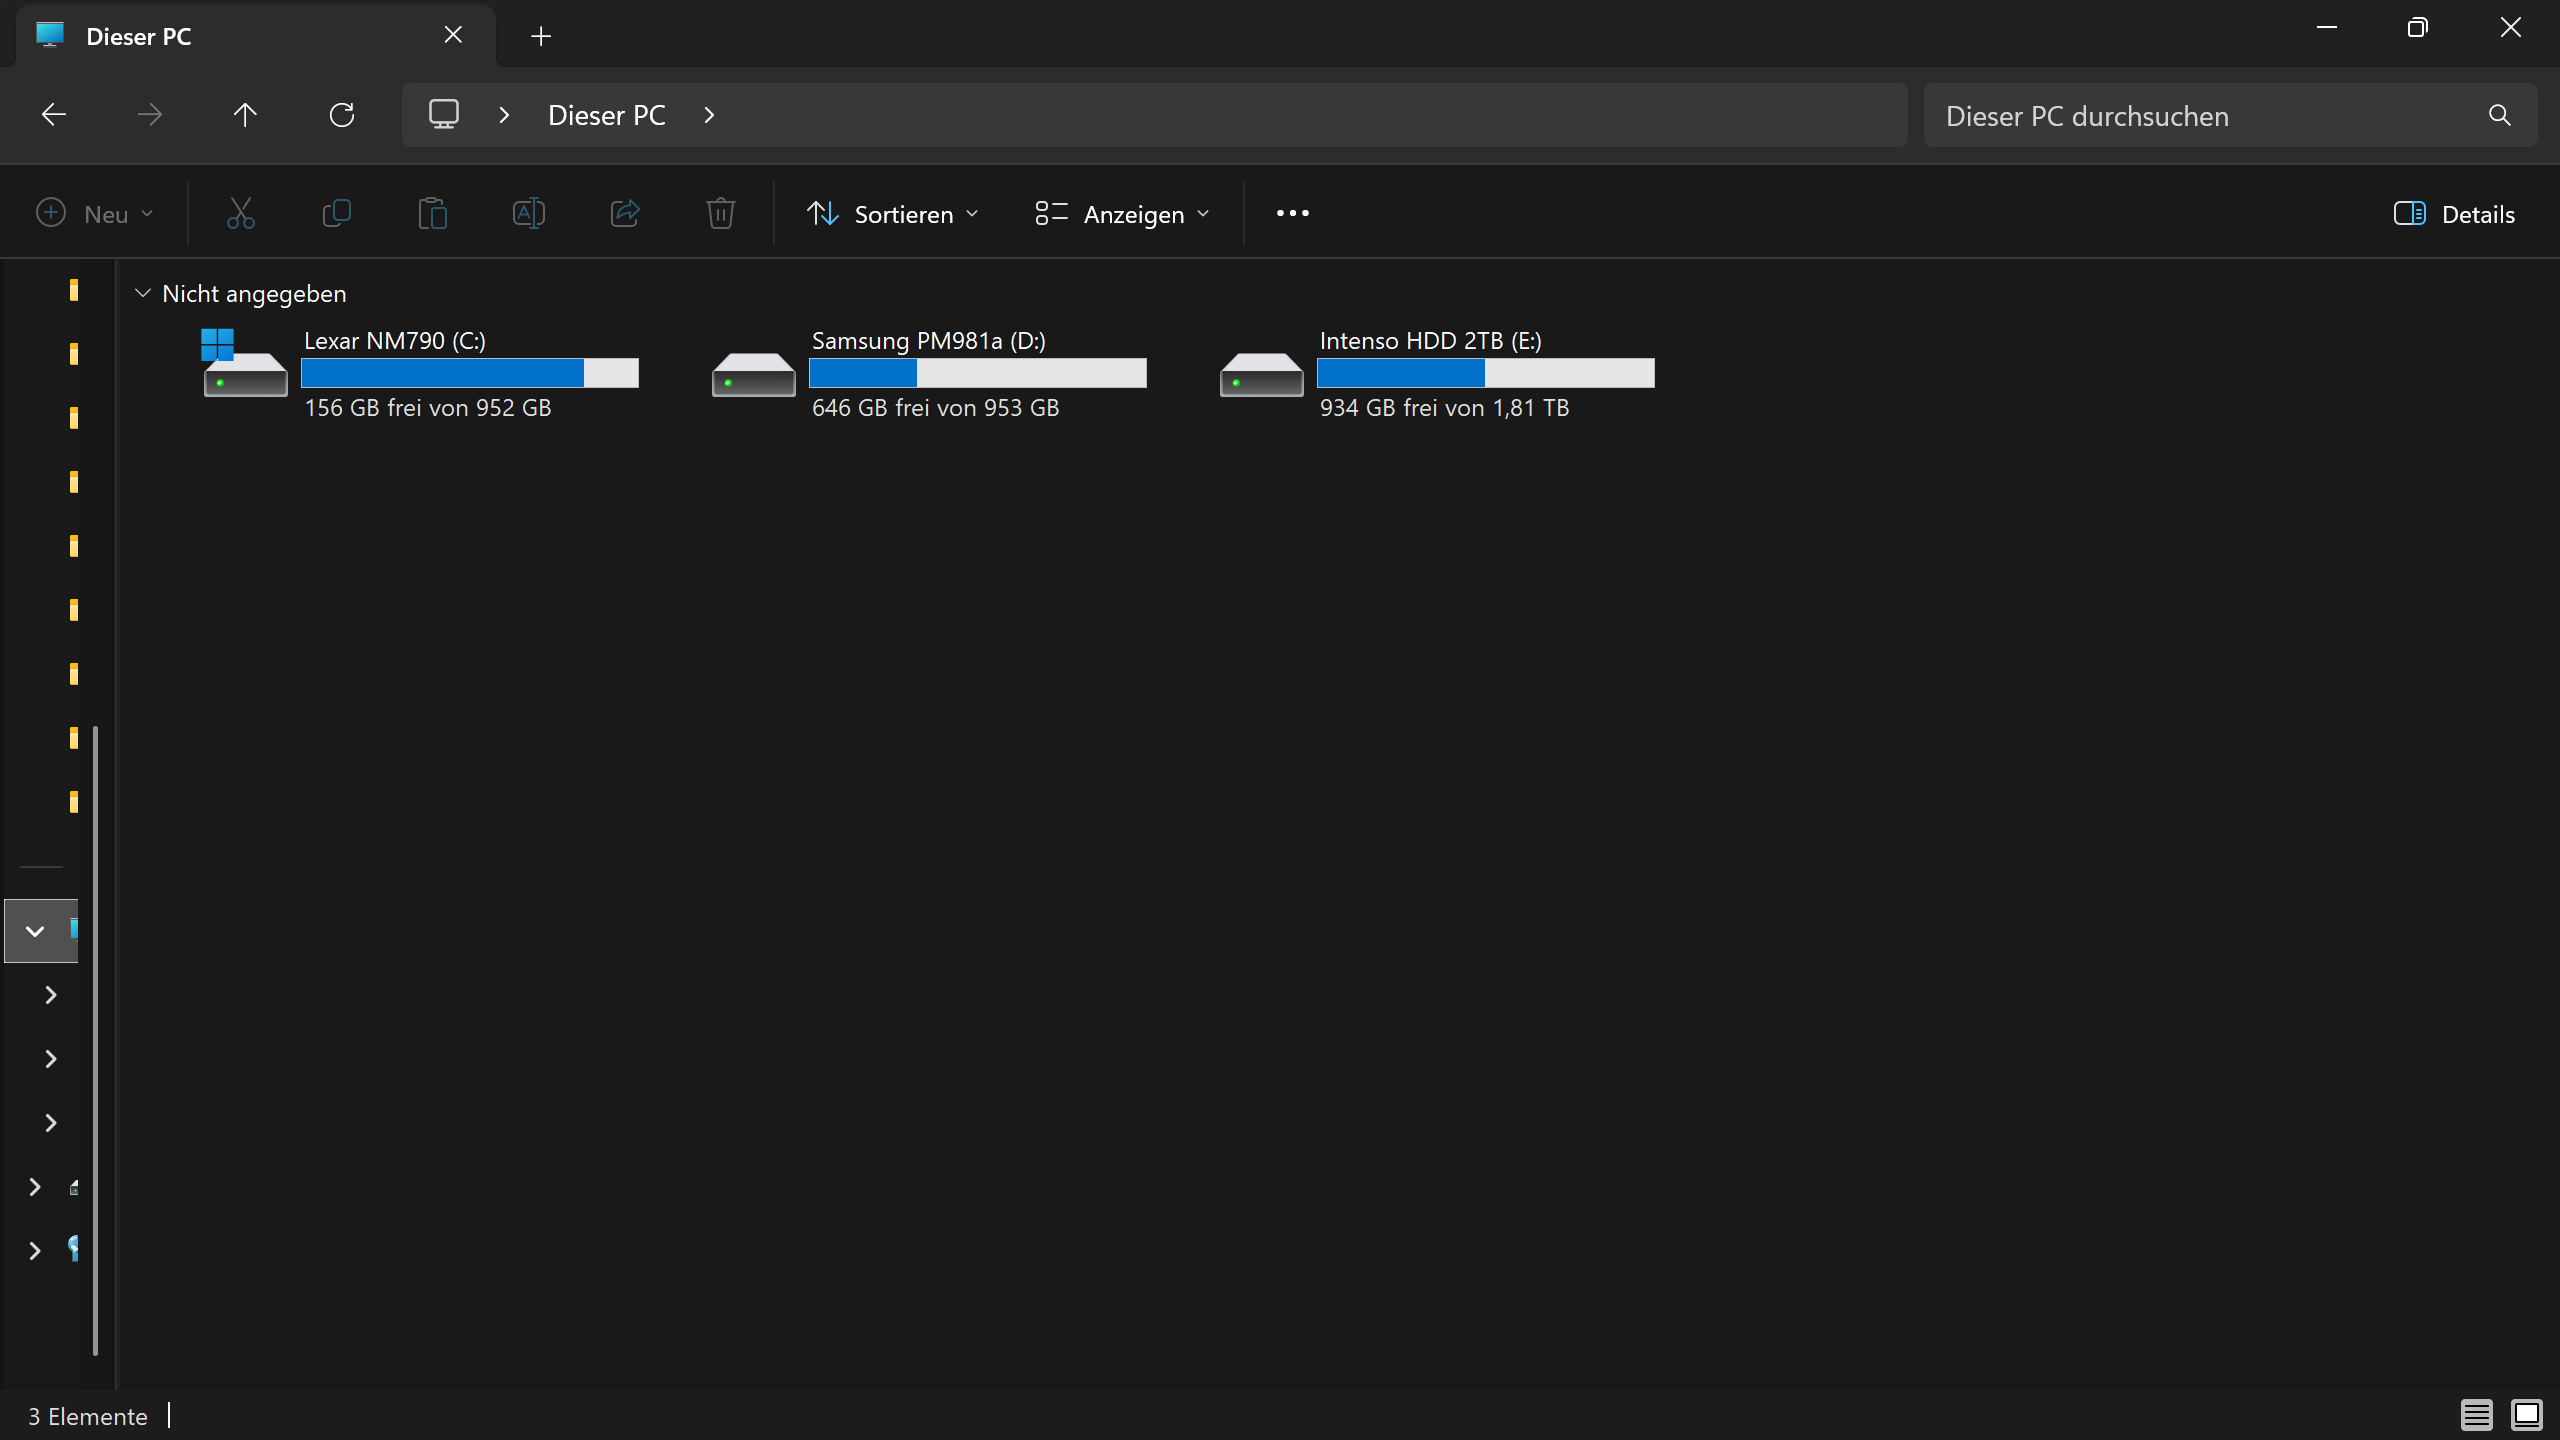Click the Share icon in toolbar
Screen dimensions: 2560x1440
pos(625,213)
